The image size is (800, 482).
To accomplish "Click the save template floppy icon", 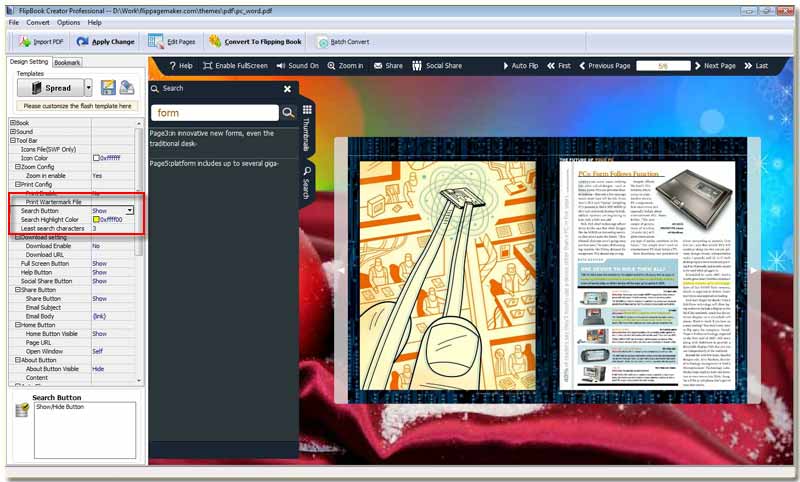I will click(x=108, y=88).
